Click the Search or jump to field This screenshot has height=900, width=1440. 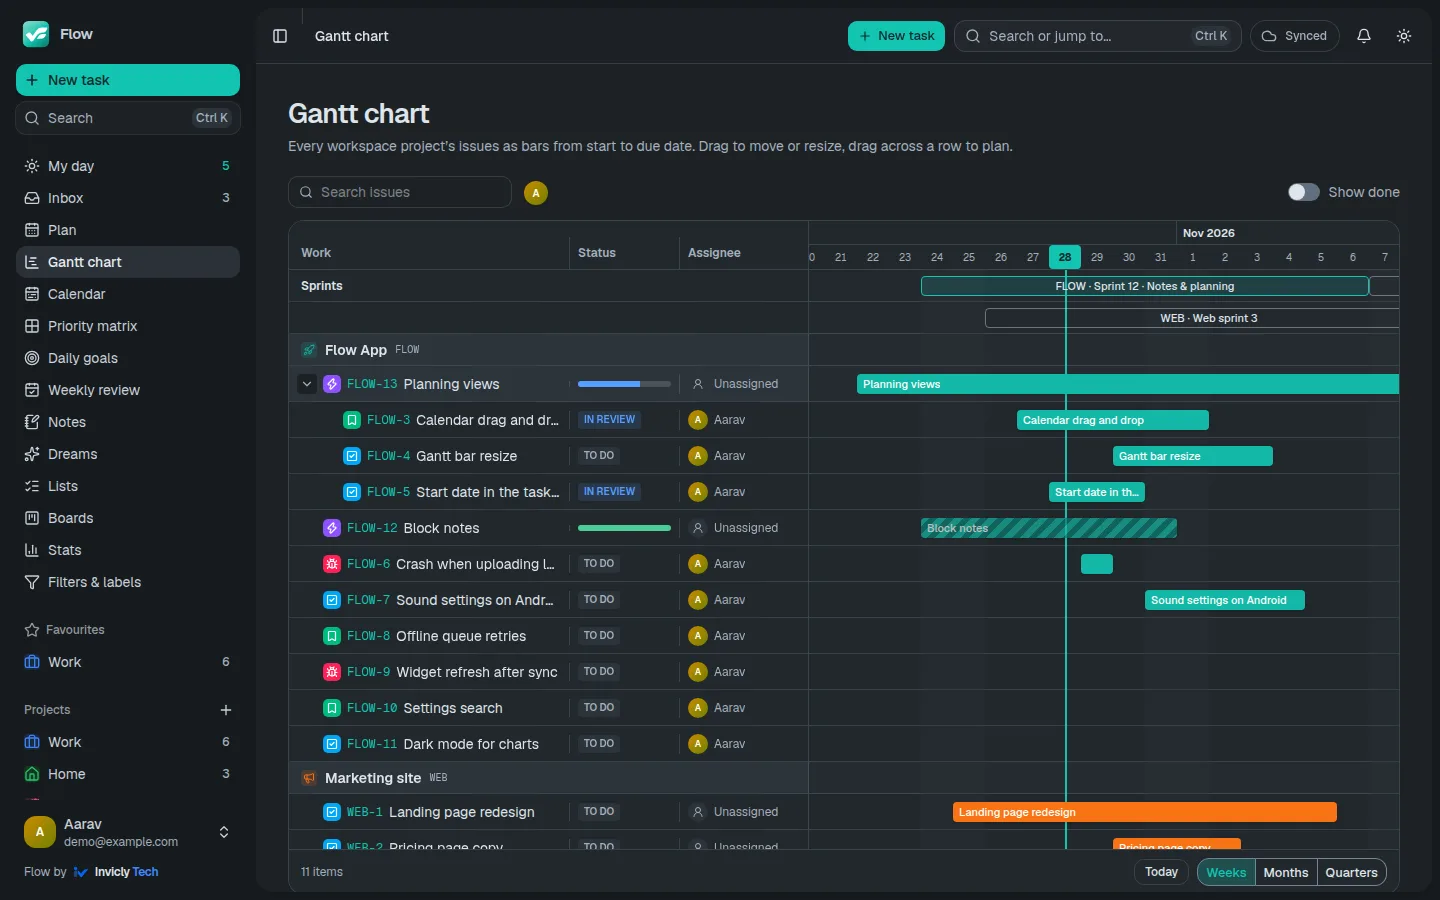(1098, 36)
